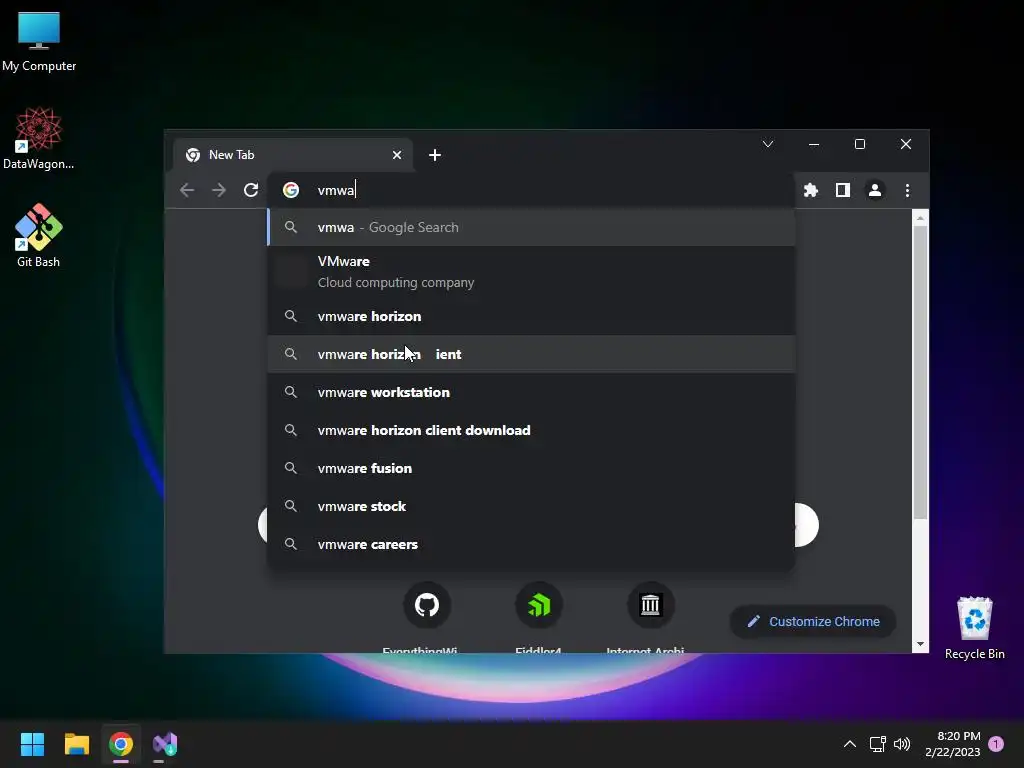Screen dimensions: 1024x768
Task: Pick the 'vmware workstation' suggestion
Action: pyautogui.click(x=531, y=392)
